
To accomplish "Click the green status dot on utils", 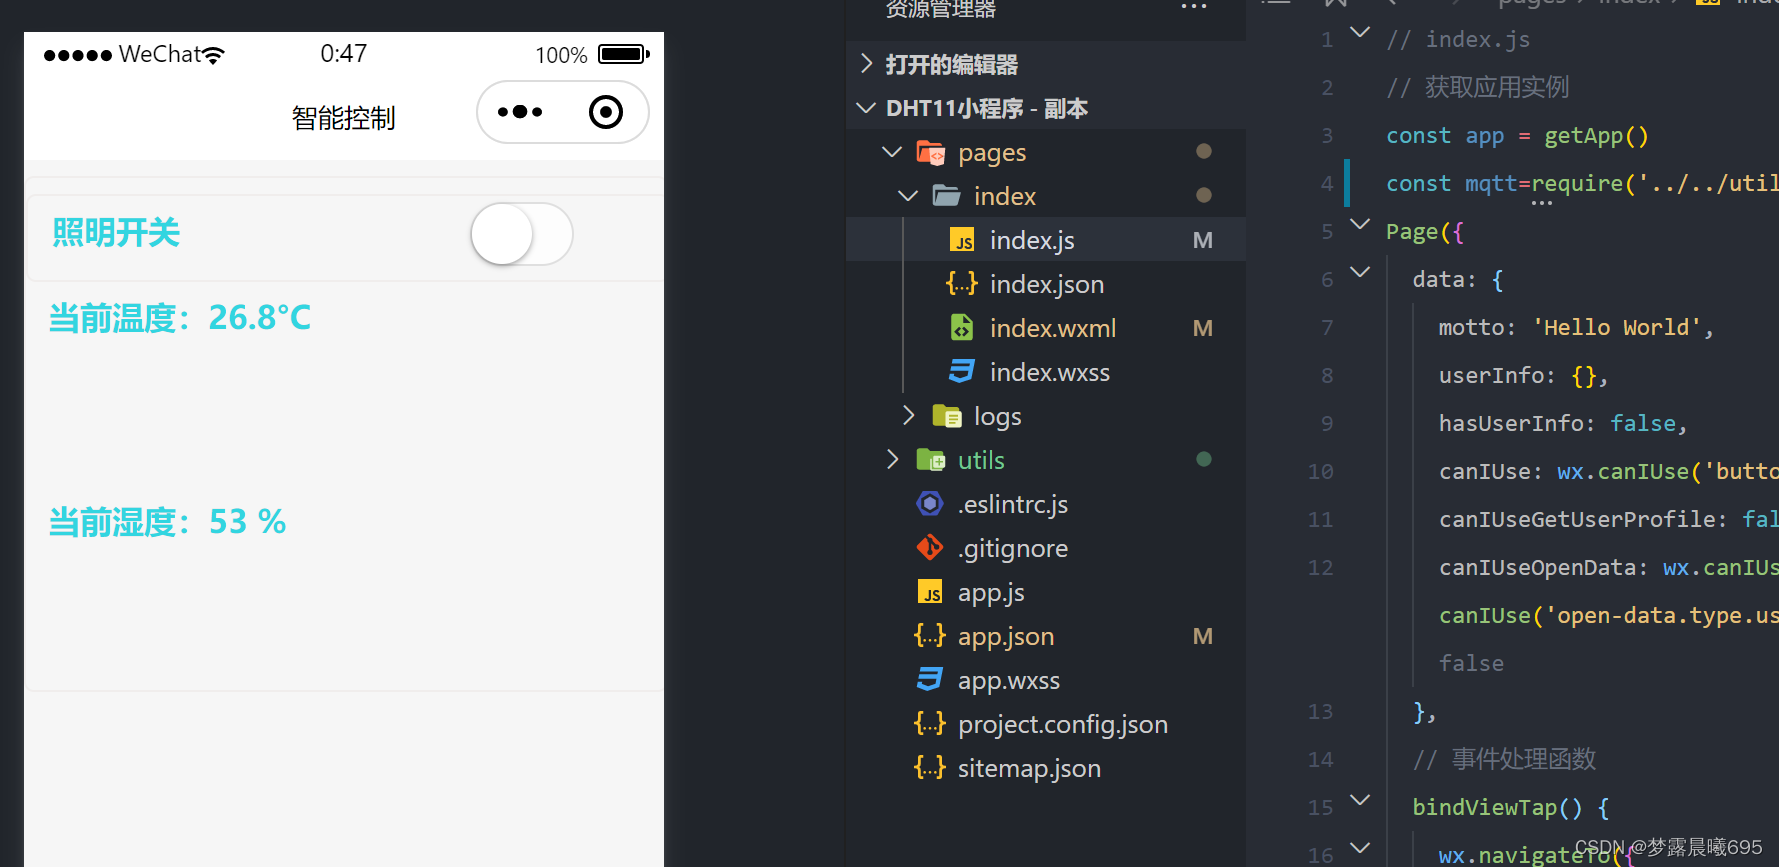I will (1204, 459).
